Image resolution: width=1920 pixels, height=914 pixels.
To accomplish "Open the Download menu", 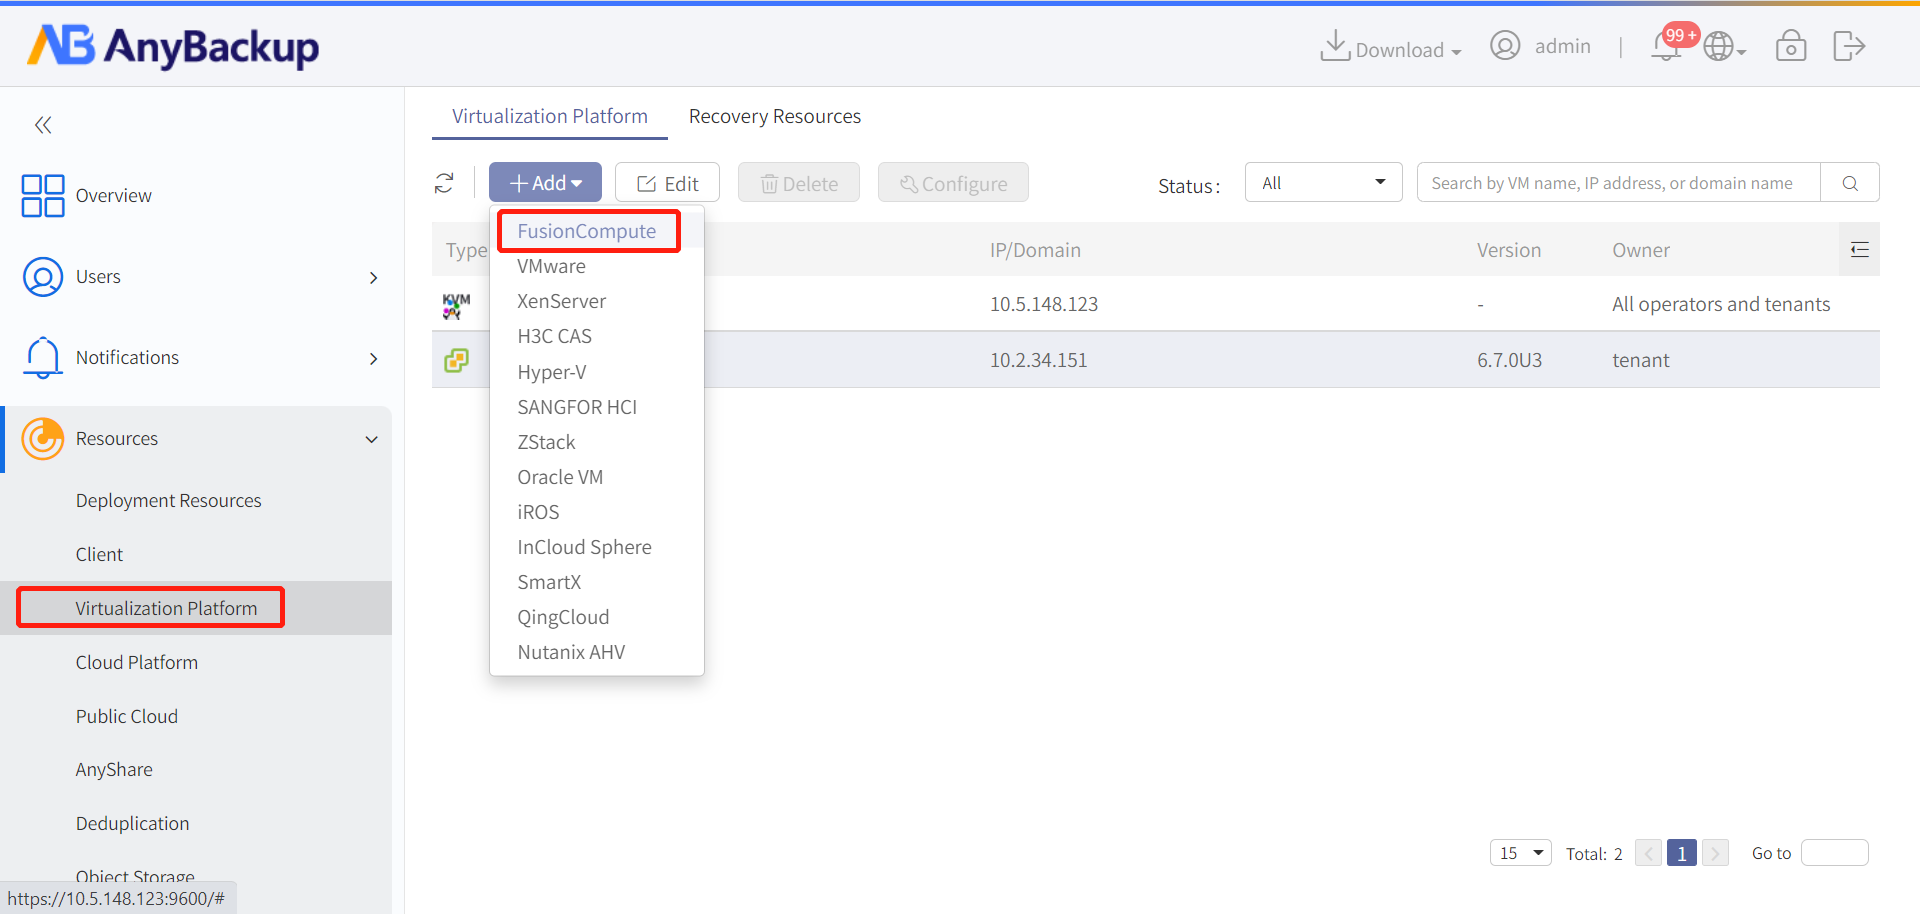I will coord(1391,47).
